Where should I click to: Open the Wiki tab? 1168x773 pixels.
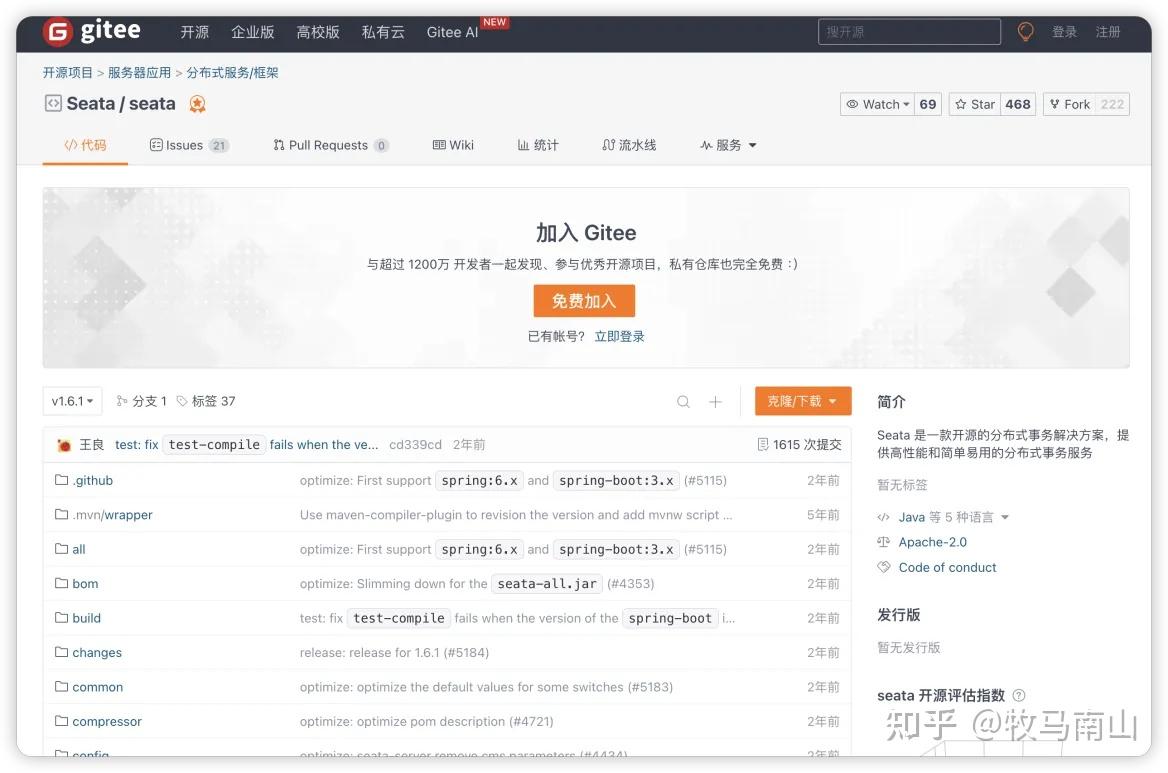453,145
